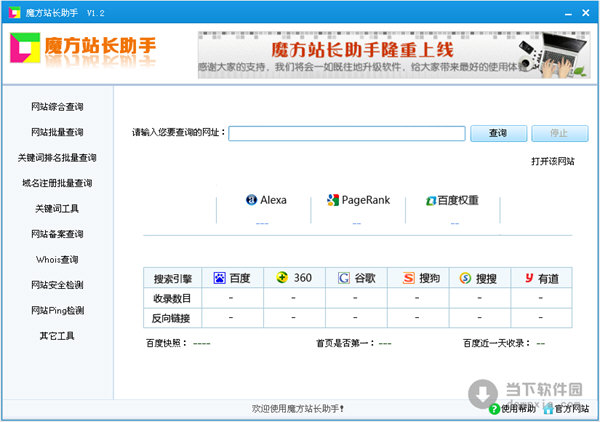Open 网站综合查询 in the sidebar
Viewport: 600px width, 422px height.
(57, 107)
